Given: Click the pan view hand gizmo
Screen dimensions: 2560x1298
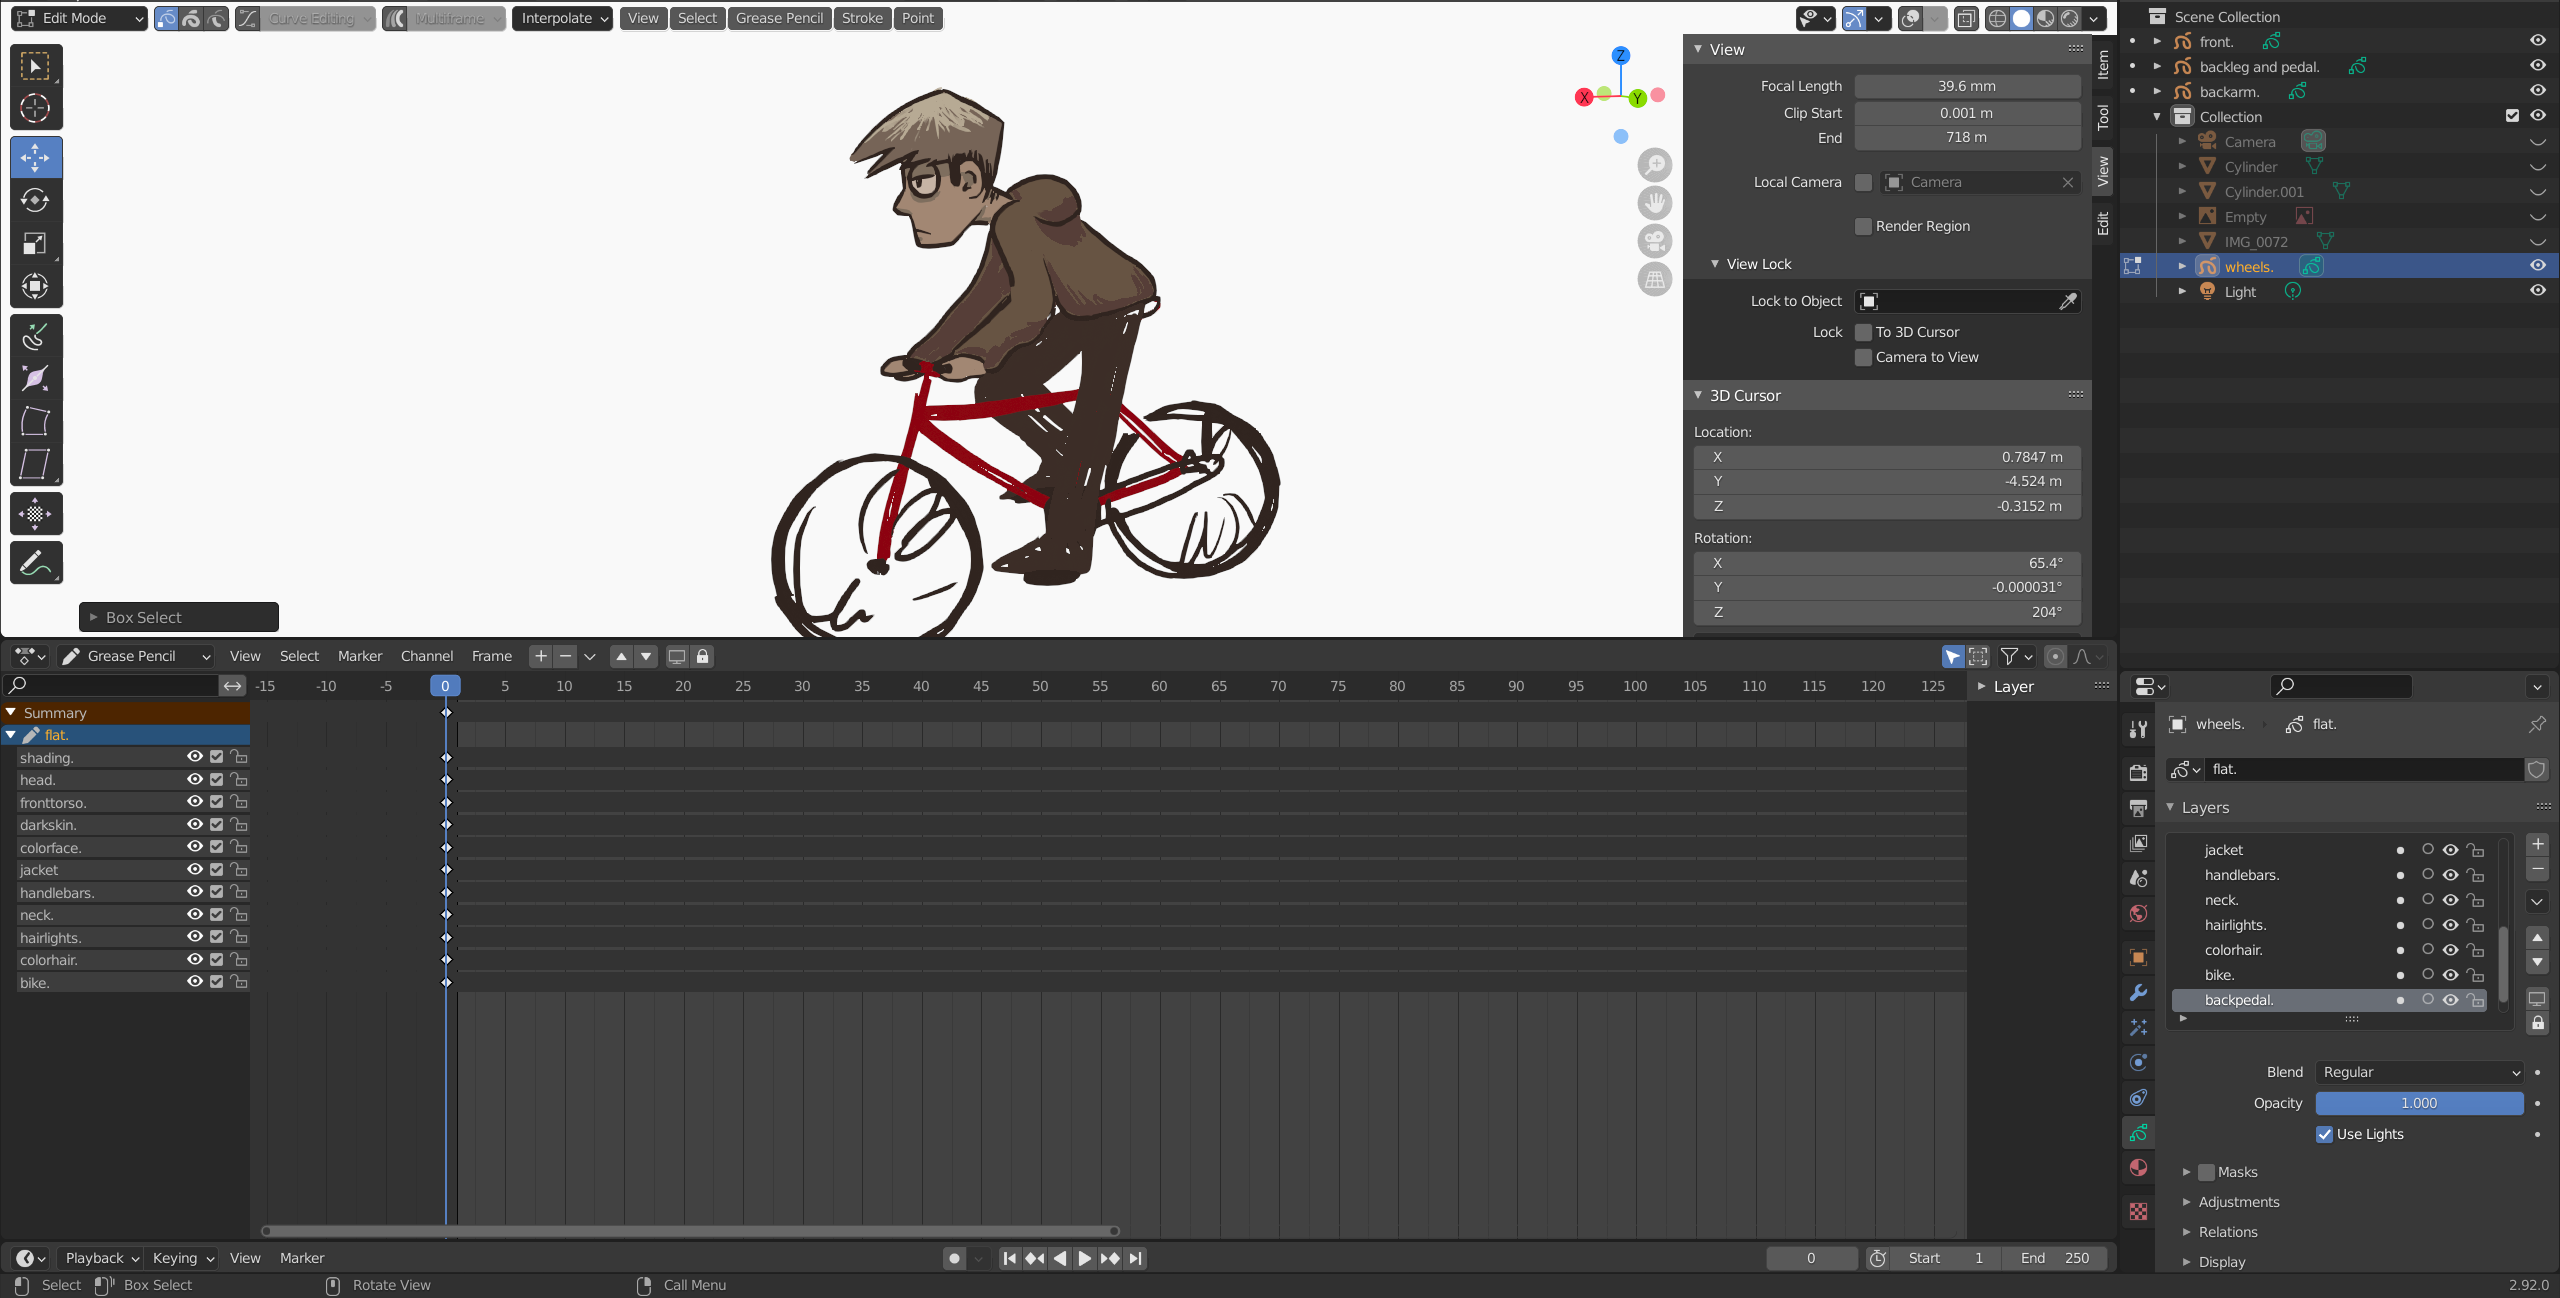Looking at the screenshot, I should [x=1655, y=203].
